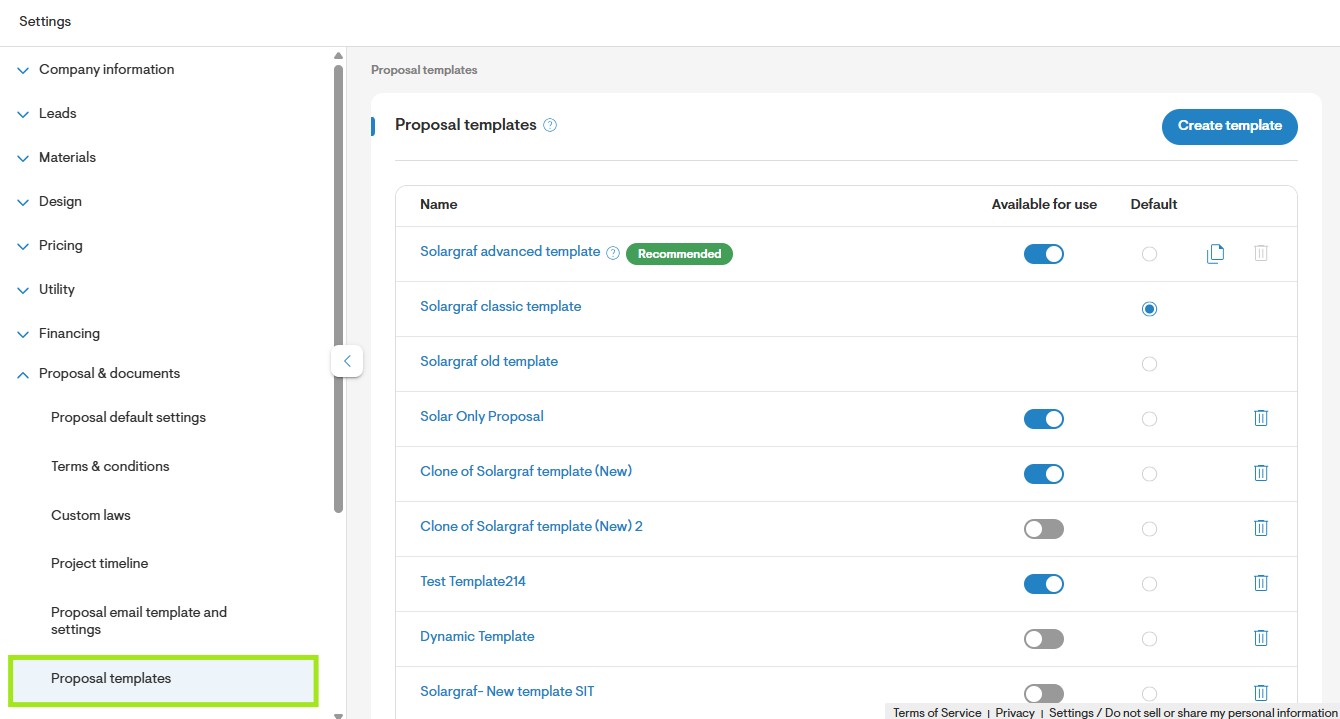
Task: Open the Solargraf classic template link
Action: (500, 307)
